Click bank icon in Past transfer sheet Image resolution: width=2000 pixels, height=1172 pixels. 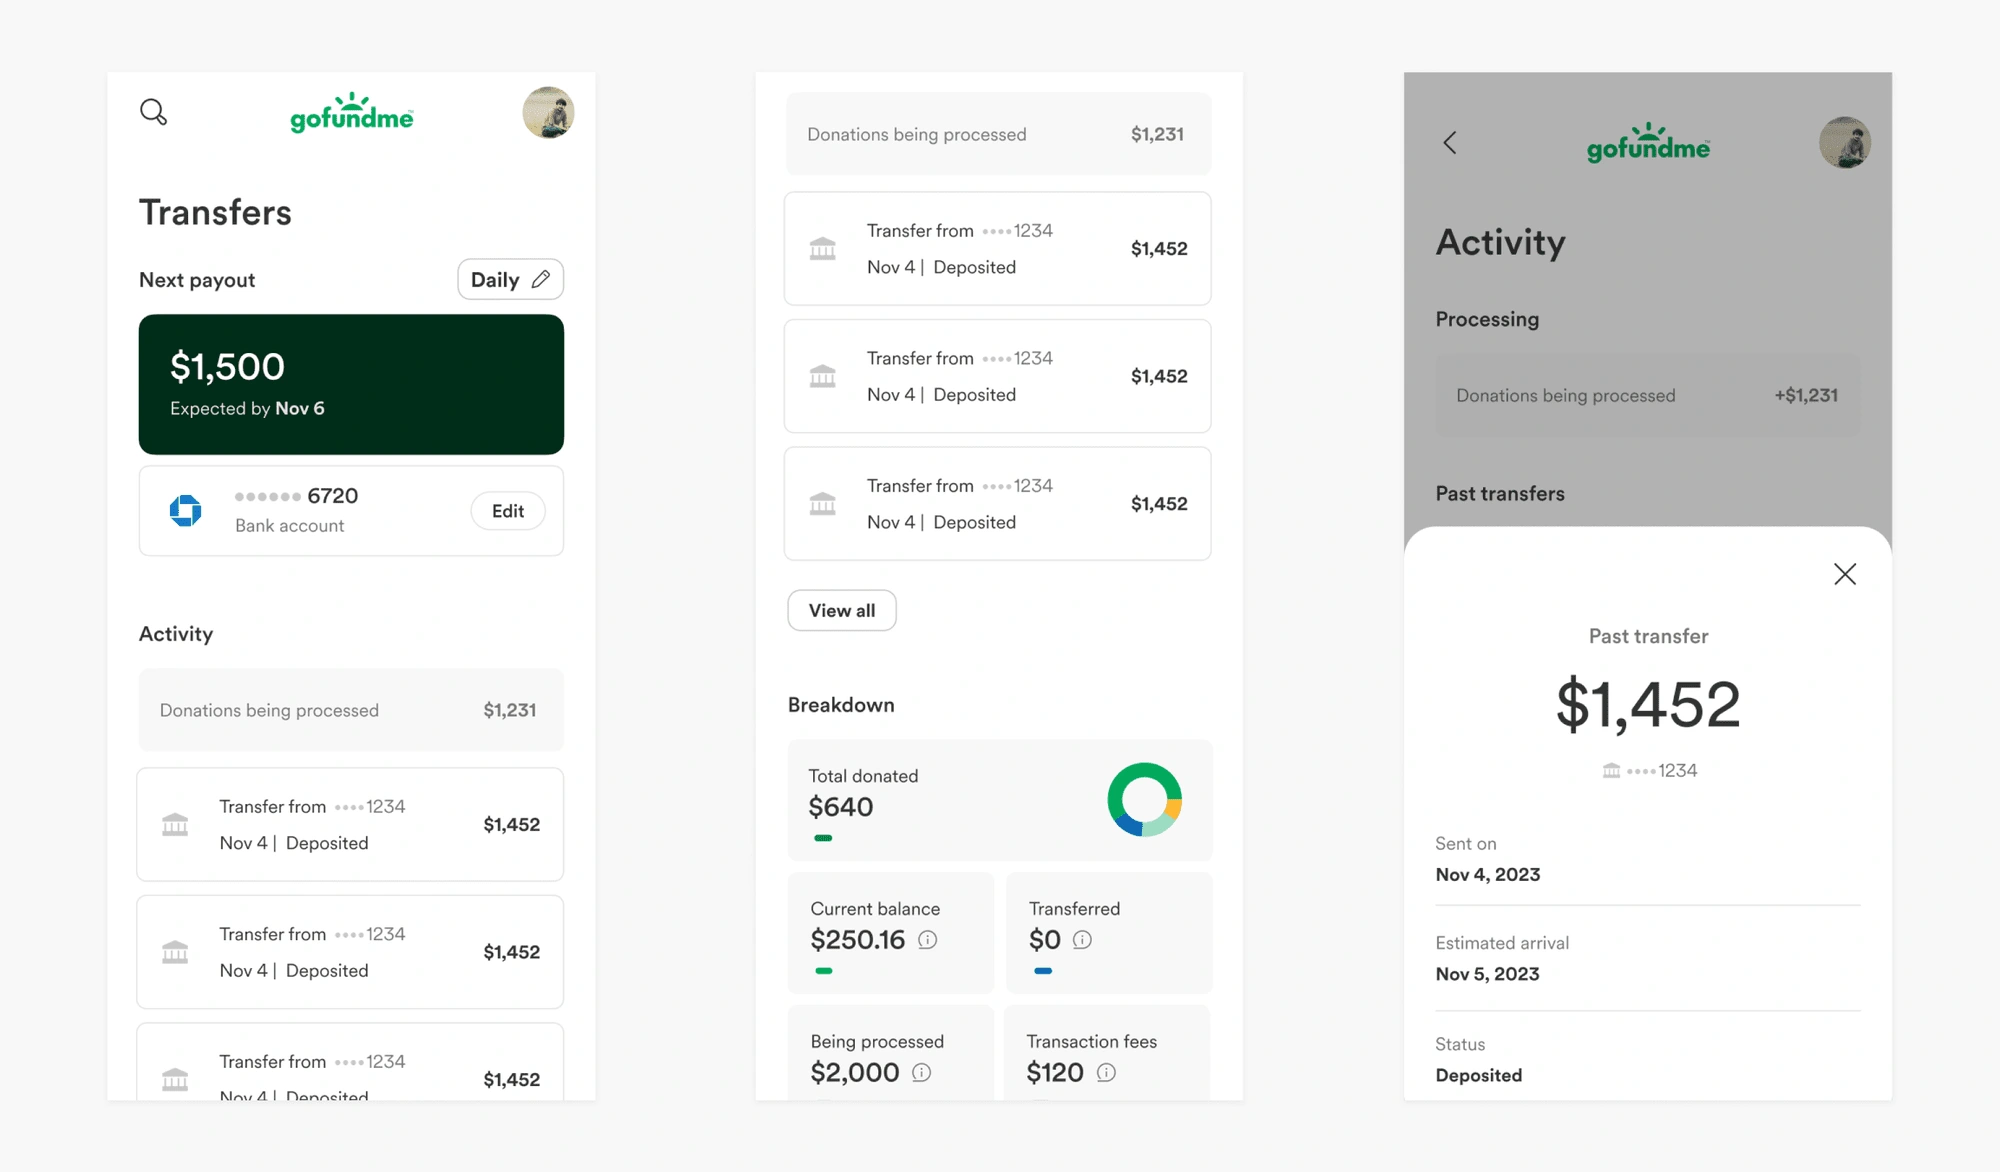(1611, 771)
